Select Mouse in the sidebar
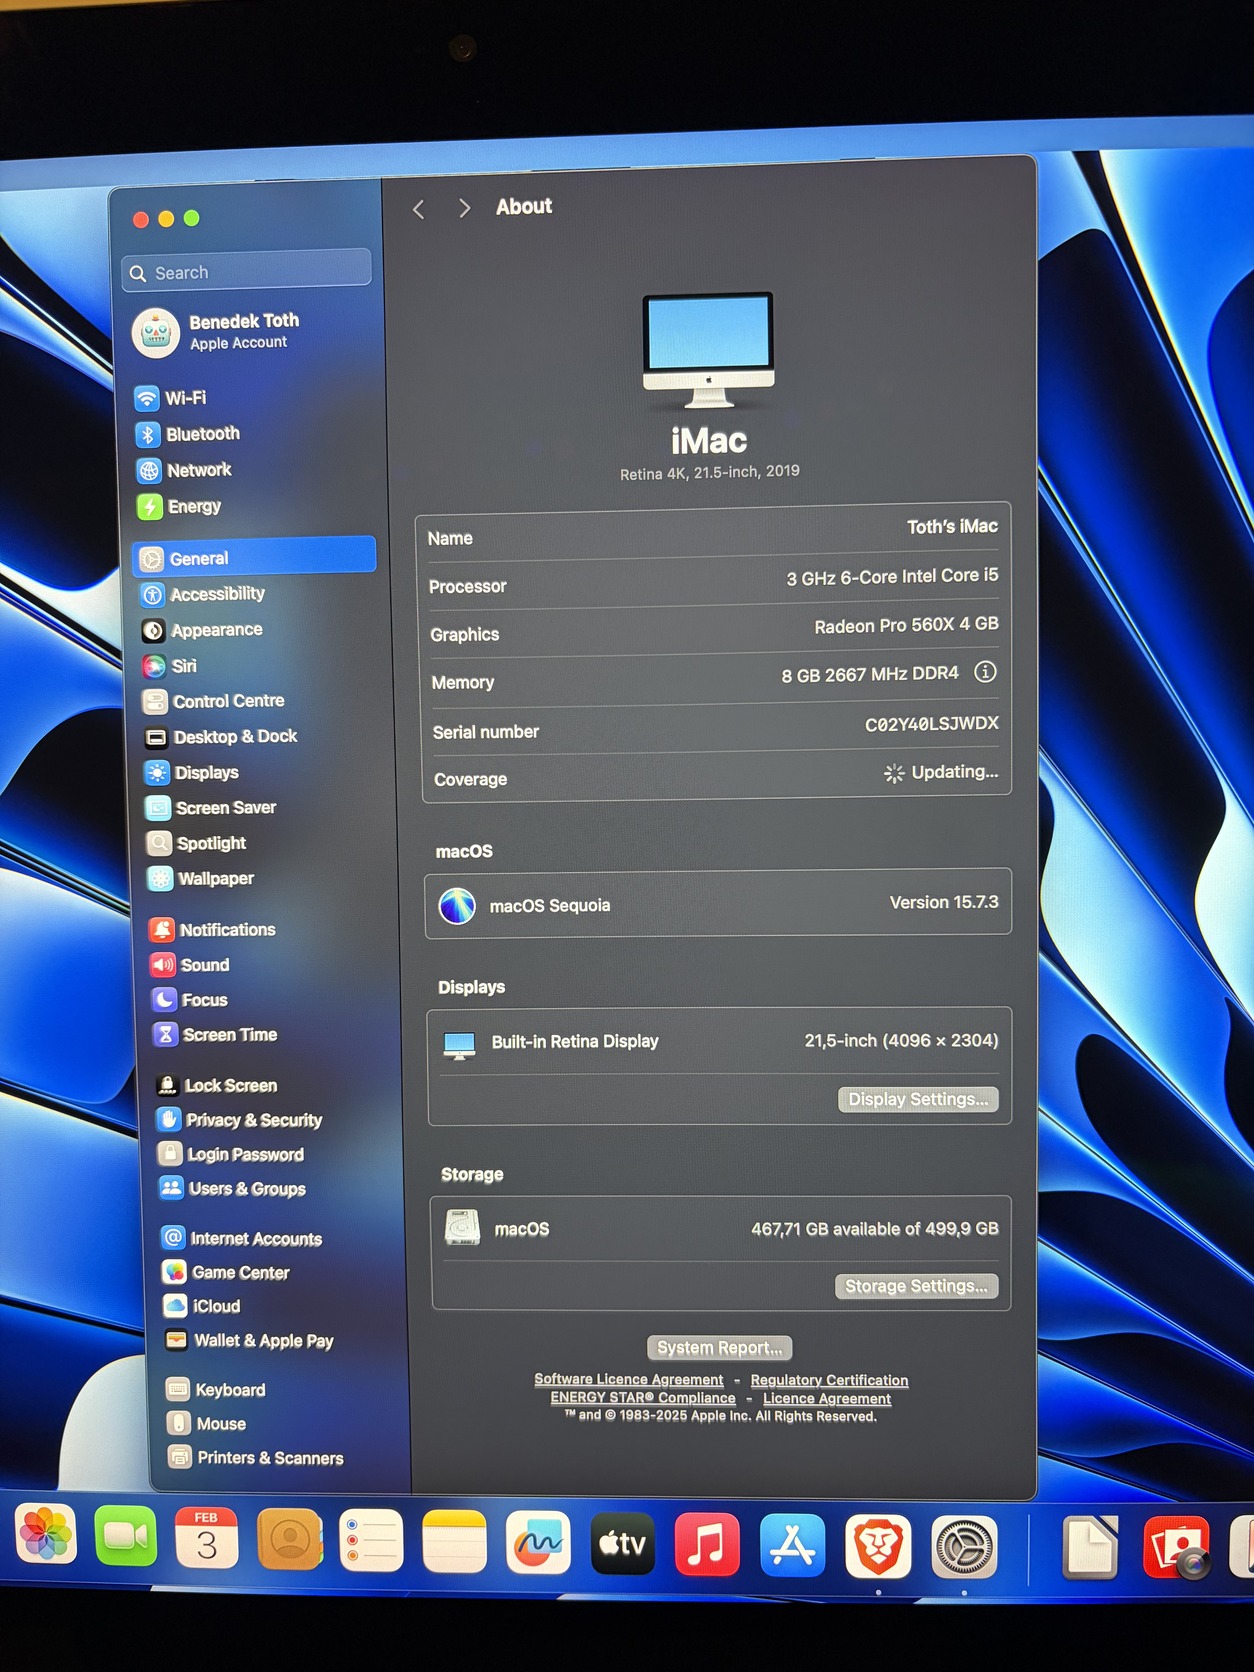 pos(207,1423)
